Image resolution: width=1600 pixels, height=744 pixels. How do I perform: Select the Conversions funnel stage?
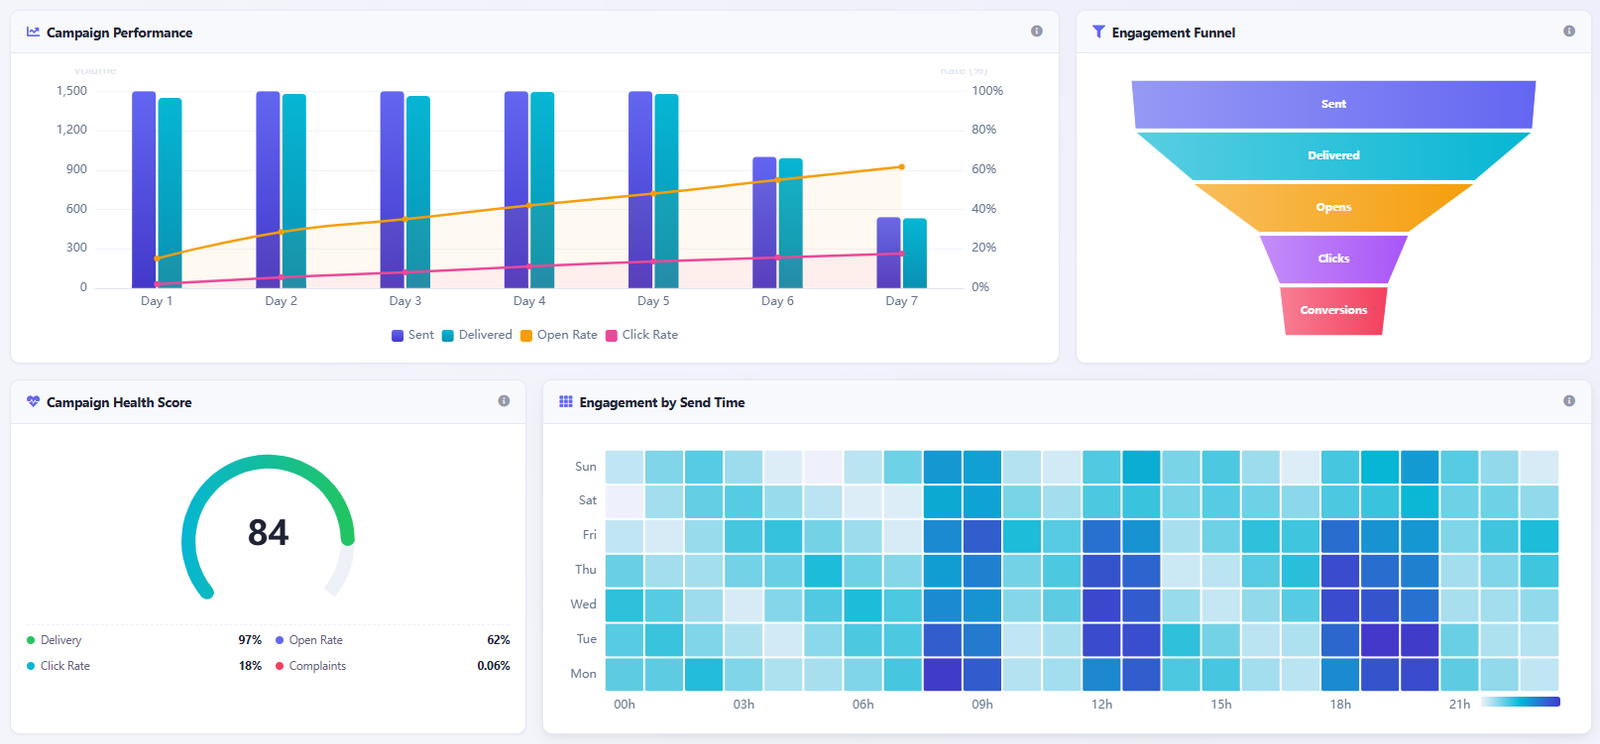pos(1334,310)
